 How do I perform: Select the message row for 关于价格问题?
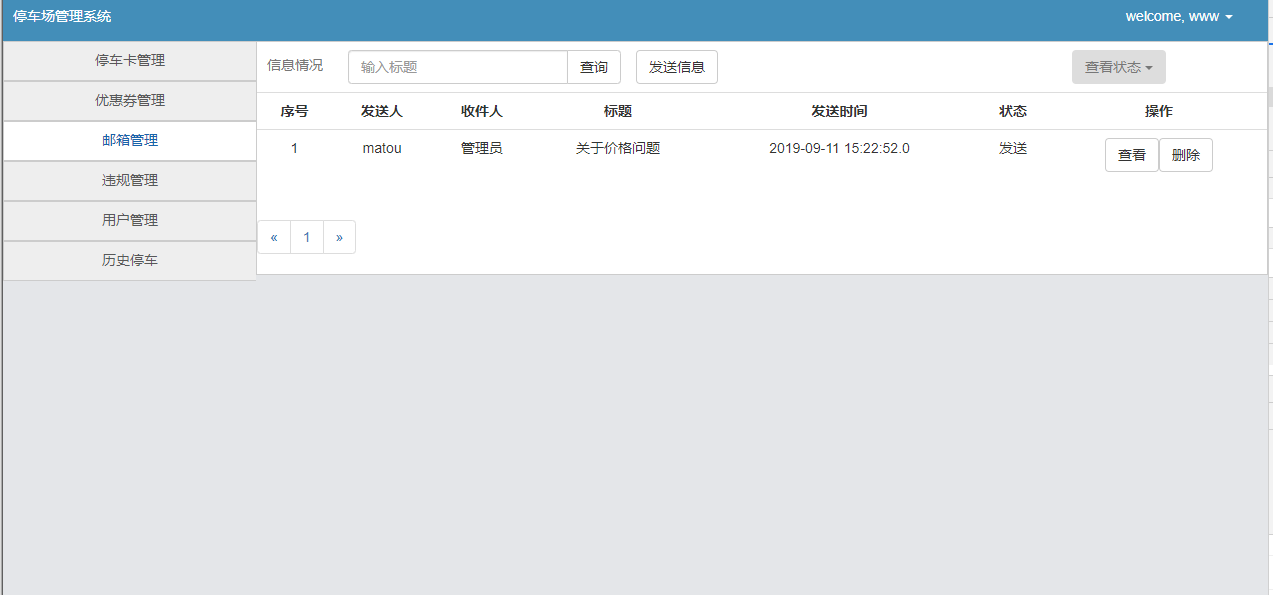618,148
